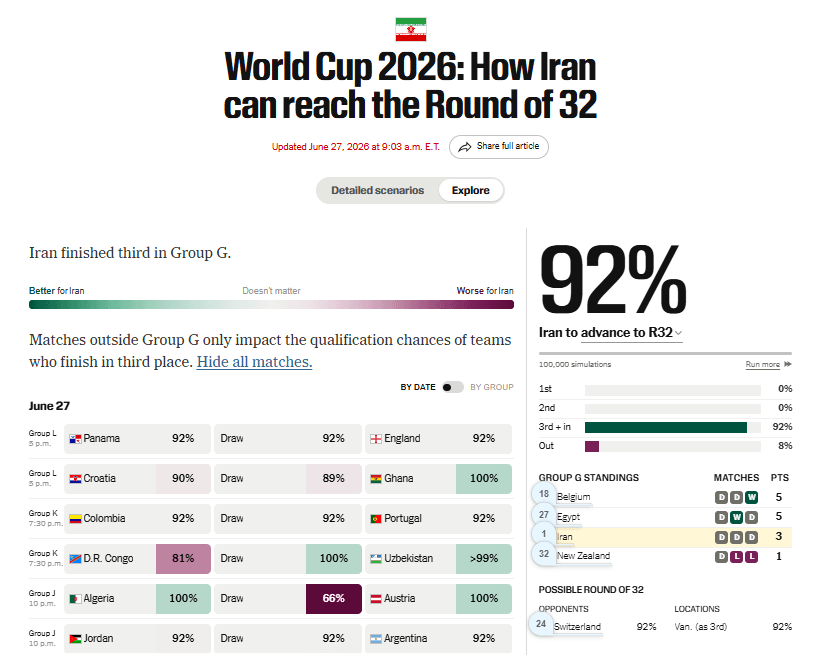Click the Ghana flag icon
This screenshot has width=820, height=655.
coord(376,479)
